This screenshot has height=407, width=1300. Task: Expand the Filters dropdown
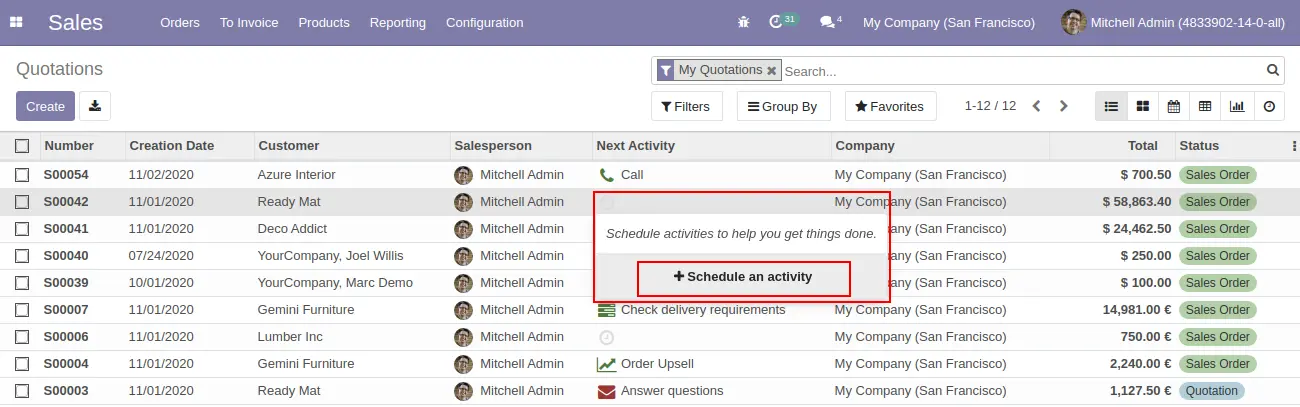point(687,106)
